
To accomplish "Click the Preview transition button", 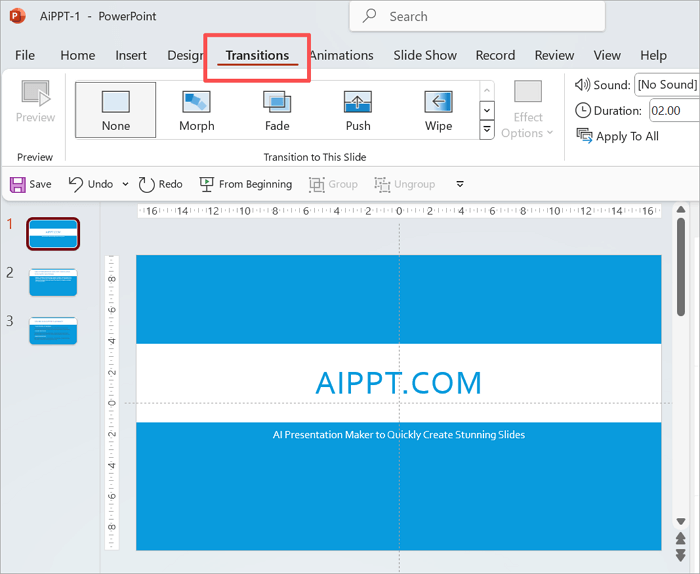I will pos(35,102).
